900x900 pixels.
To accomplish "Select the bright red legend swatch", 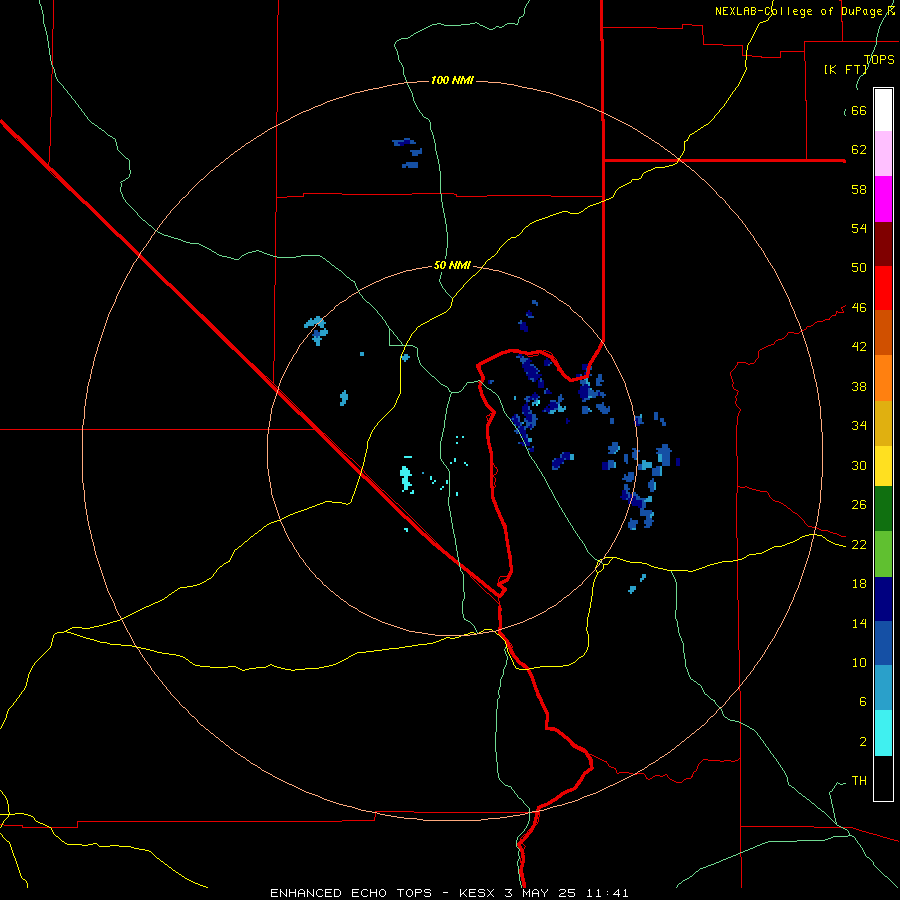I will click(x=883, y=288).
